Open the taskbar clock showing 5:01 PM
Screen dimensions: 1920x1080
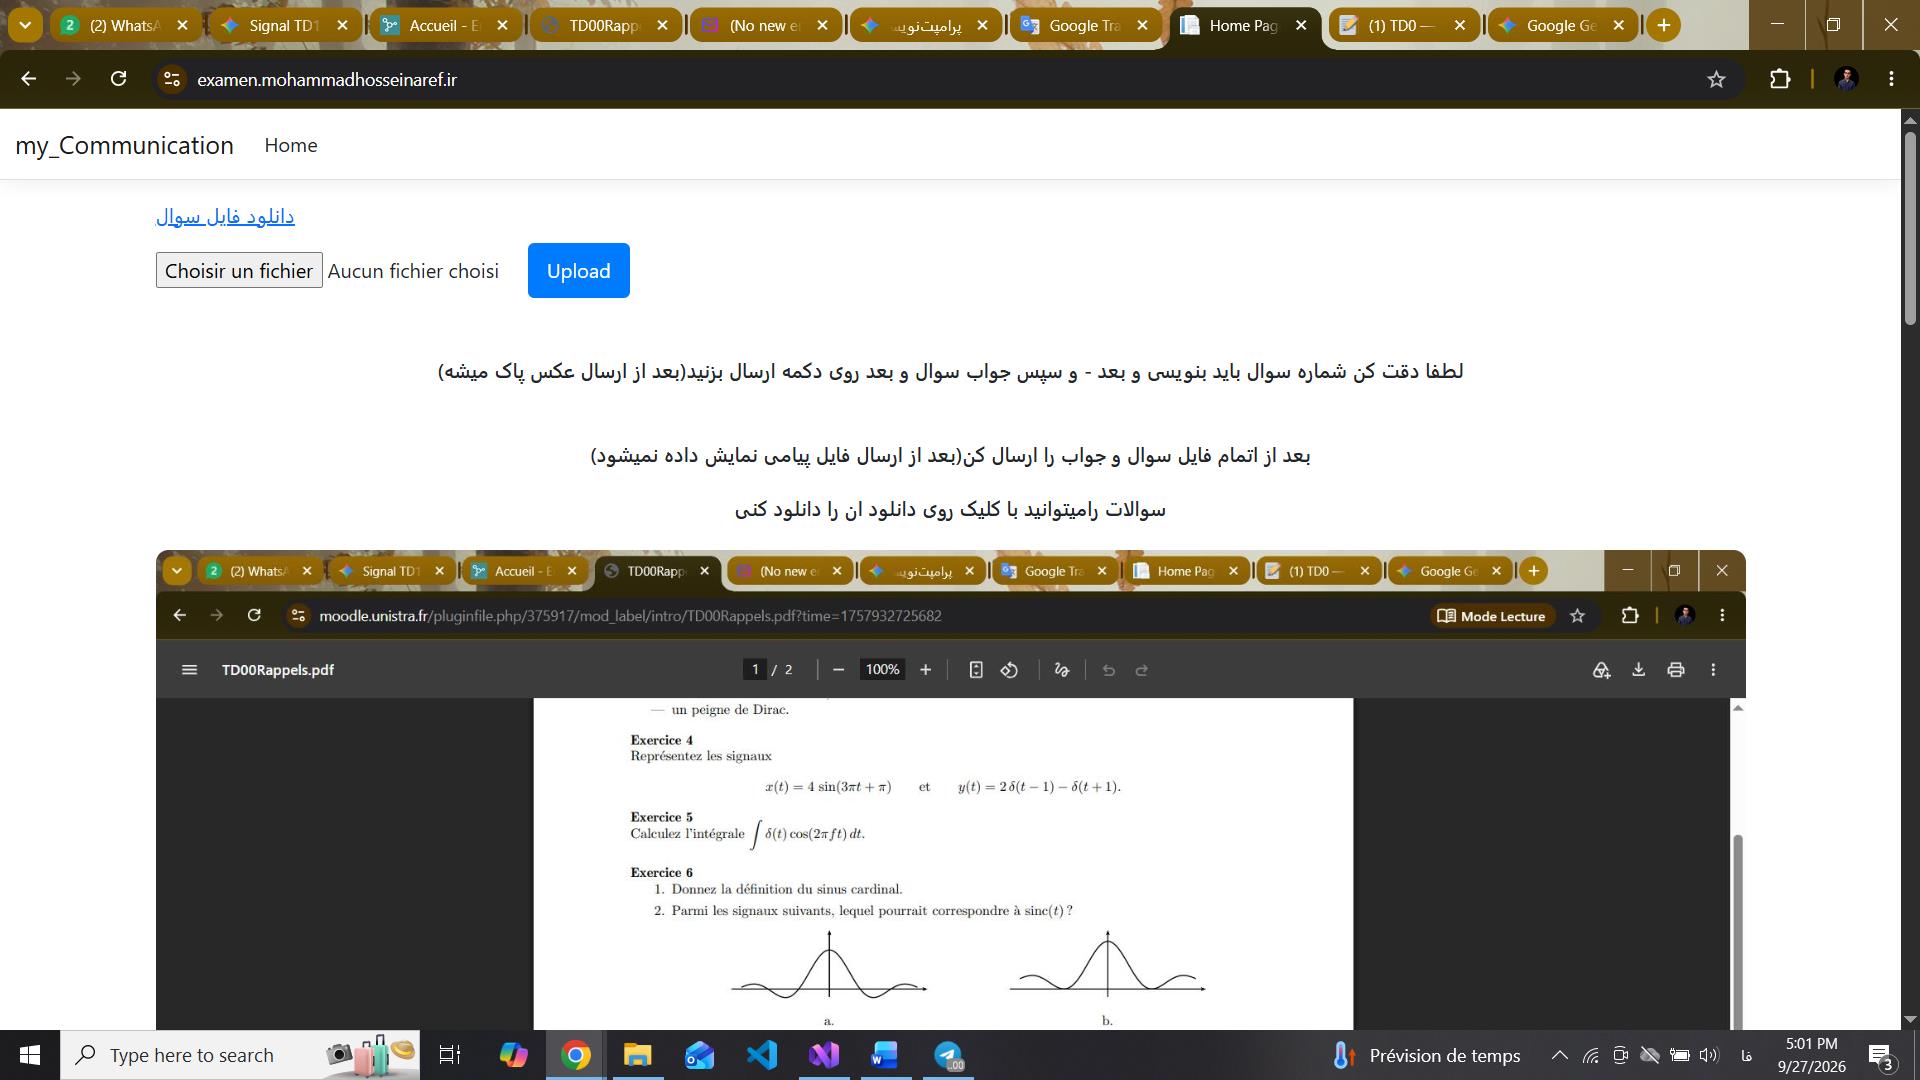pyautogui.click(x=1811, y=1055)
